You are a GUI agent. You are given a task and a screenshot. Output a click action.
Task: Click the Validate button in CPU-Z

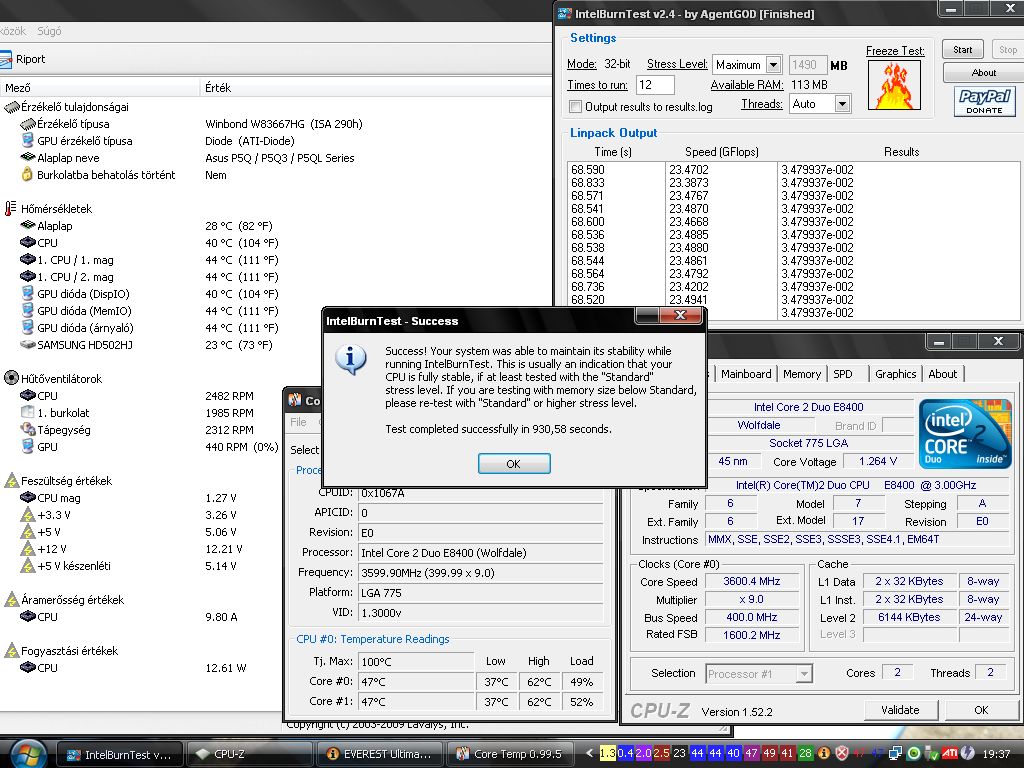900,710
